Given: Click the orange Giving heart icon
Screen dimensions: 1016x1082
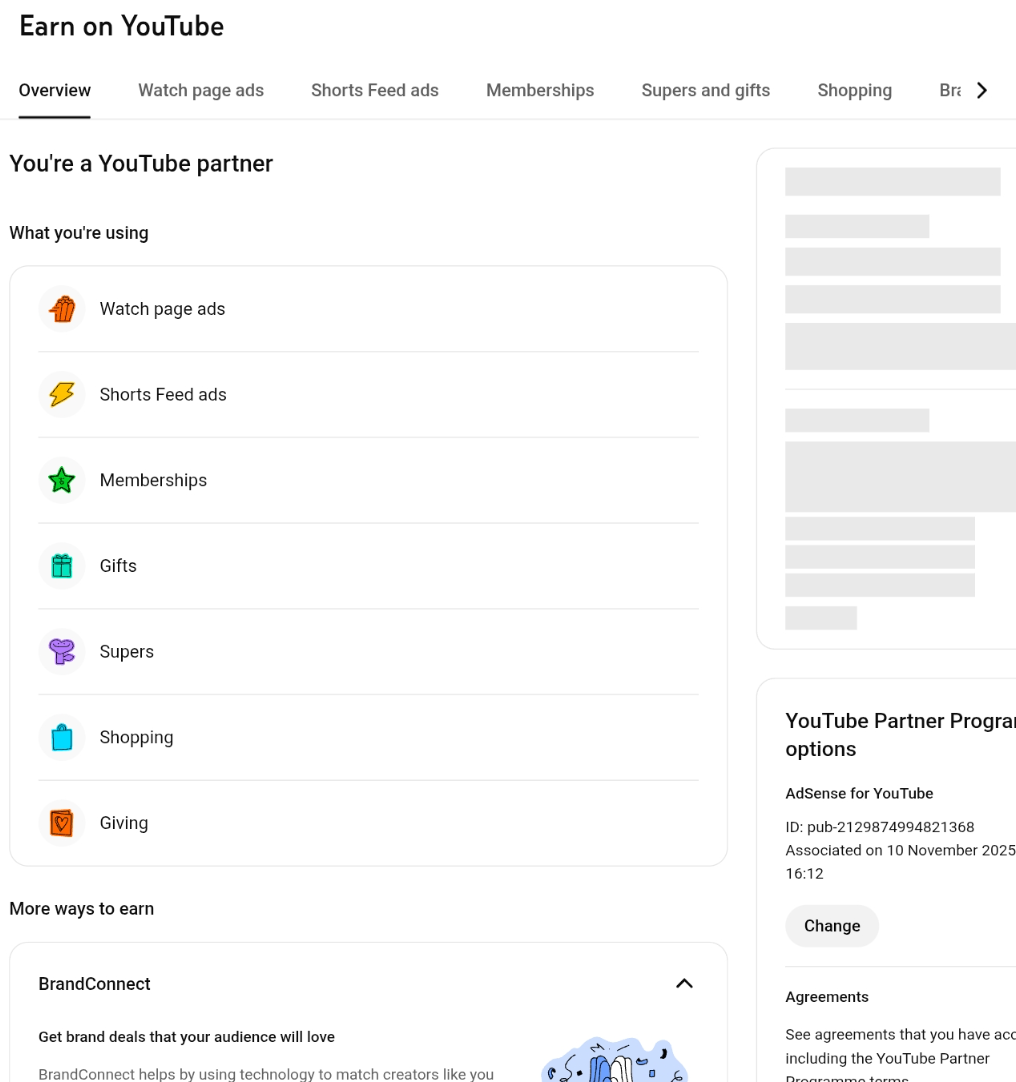Looking at the screenshot, I should (62, 823).
